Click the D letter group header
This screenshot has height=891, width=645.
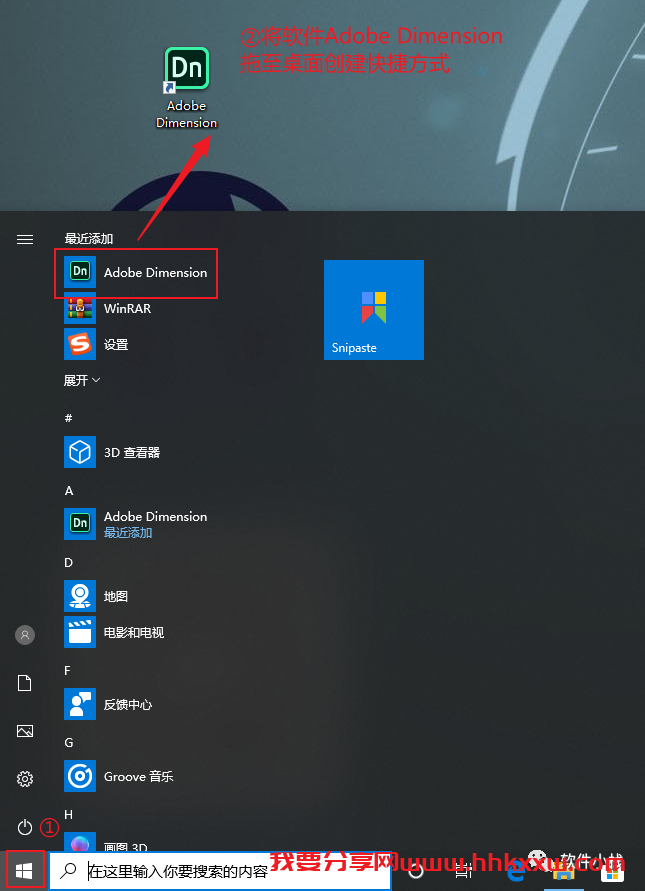69,563
